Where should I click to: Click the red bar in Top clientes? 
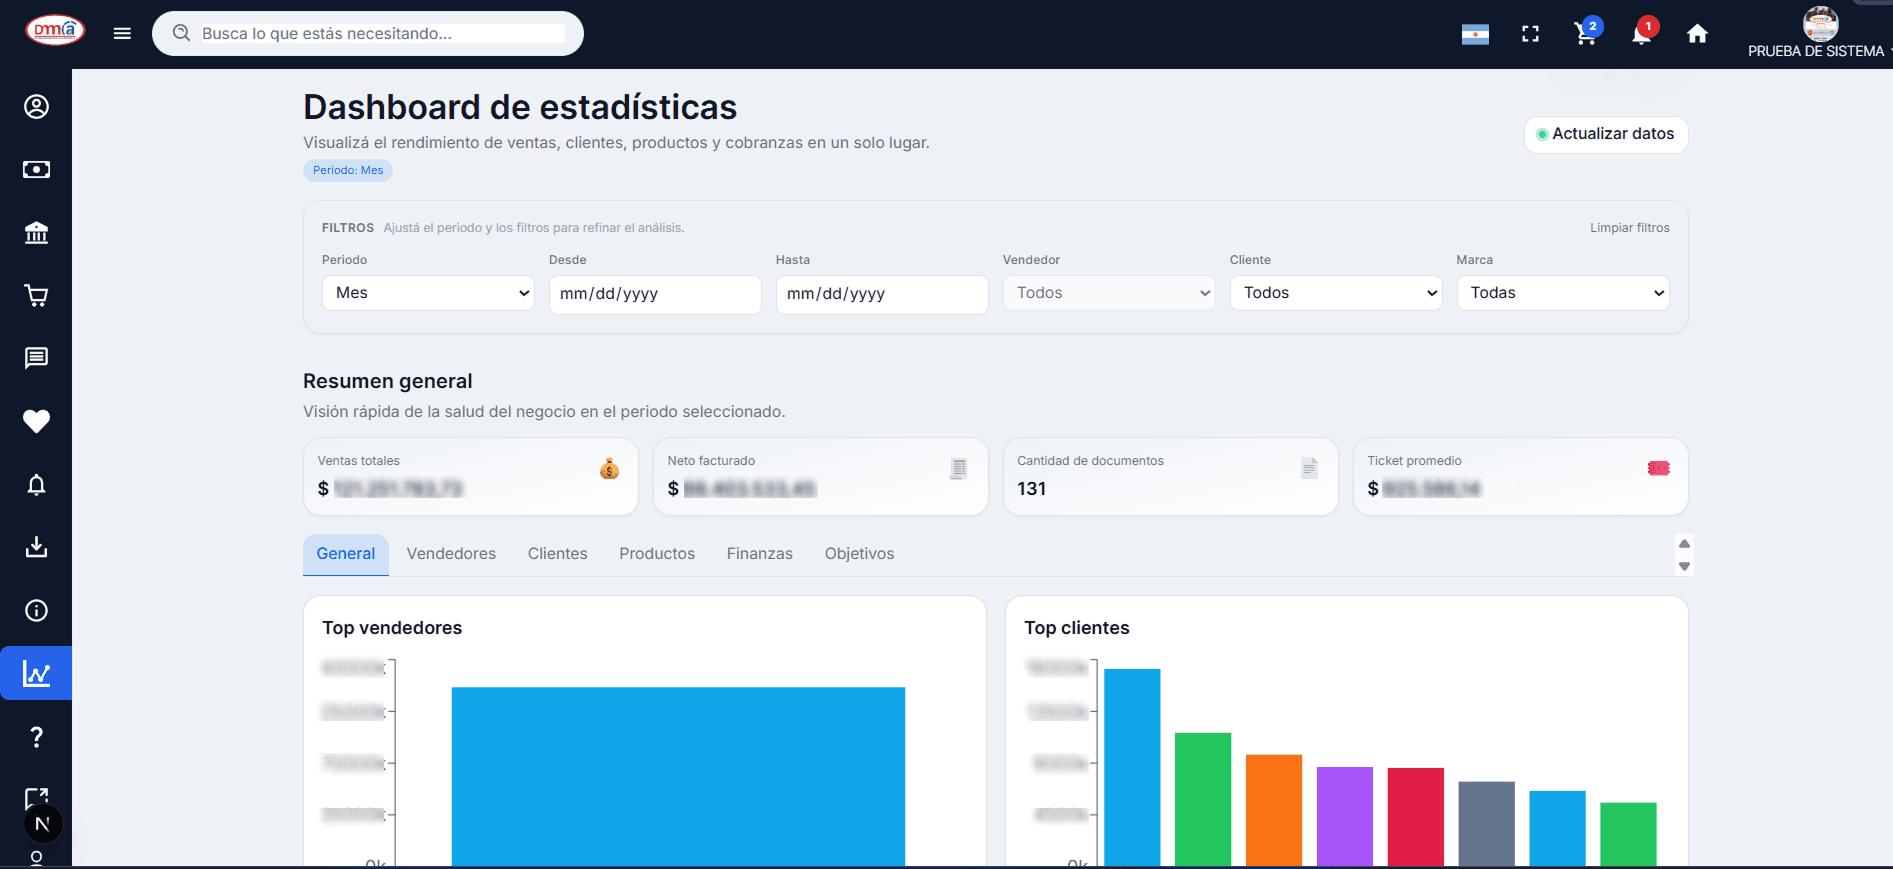click(1416, 817)
